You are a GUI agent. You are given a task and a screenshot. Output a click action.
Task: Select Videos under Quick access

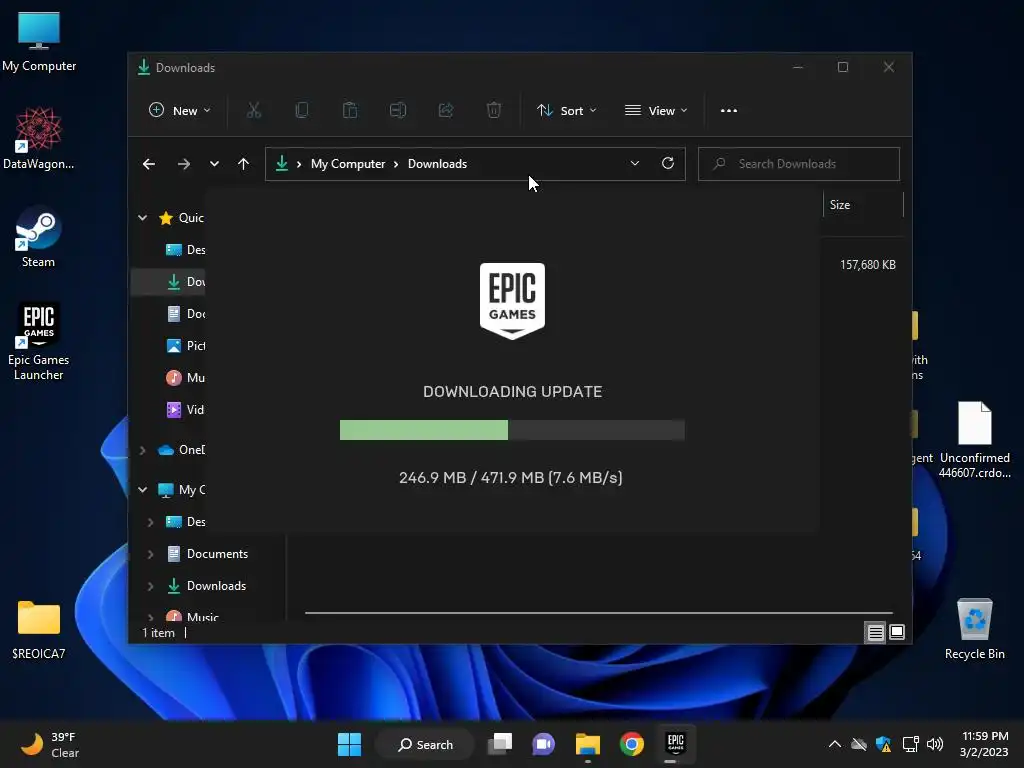click(x=185, y=409)
